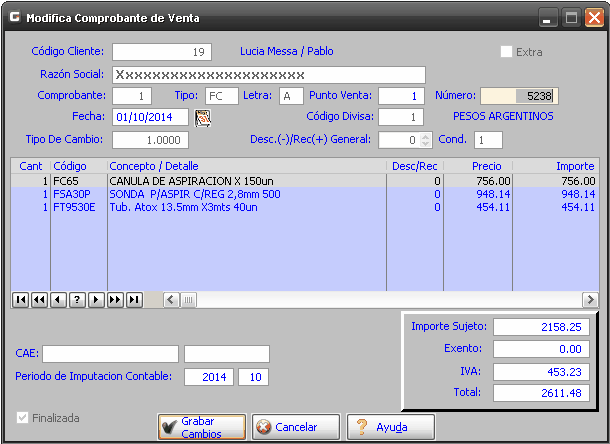Click the Código column header

coord(79,166)
